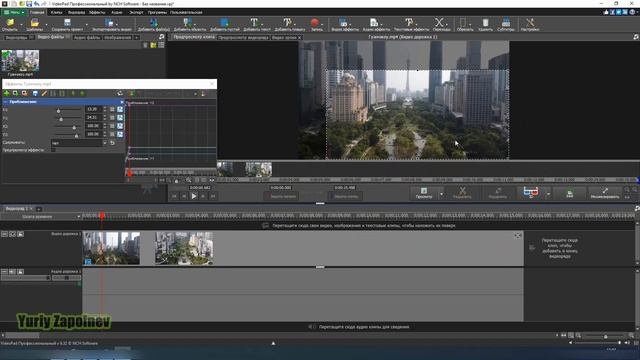
Task: Click the Просмотр button under preview
Action: coord(424,193)
